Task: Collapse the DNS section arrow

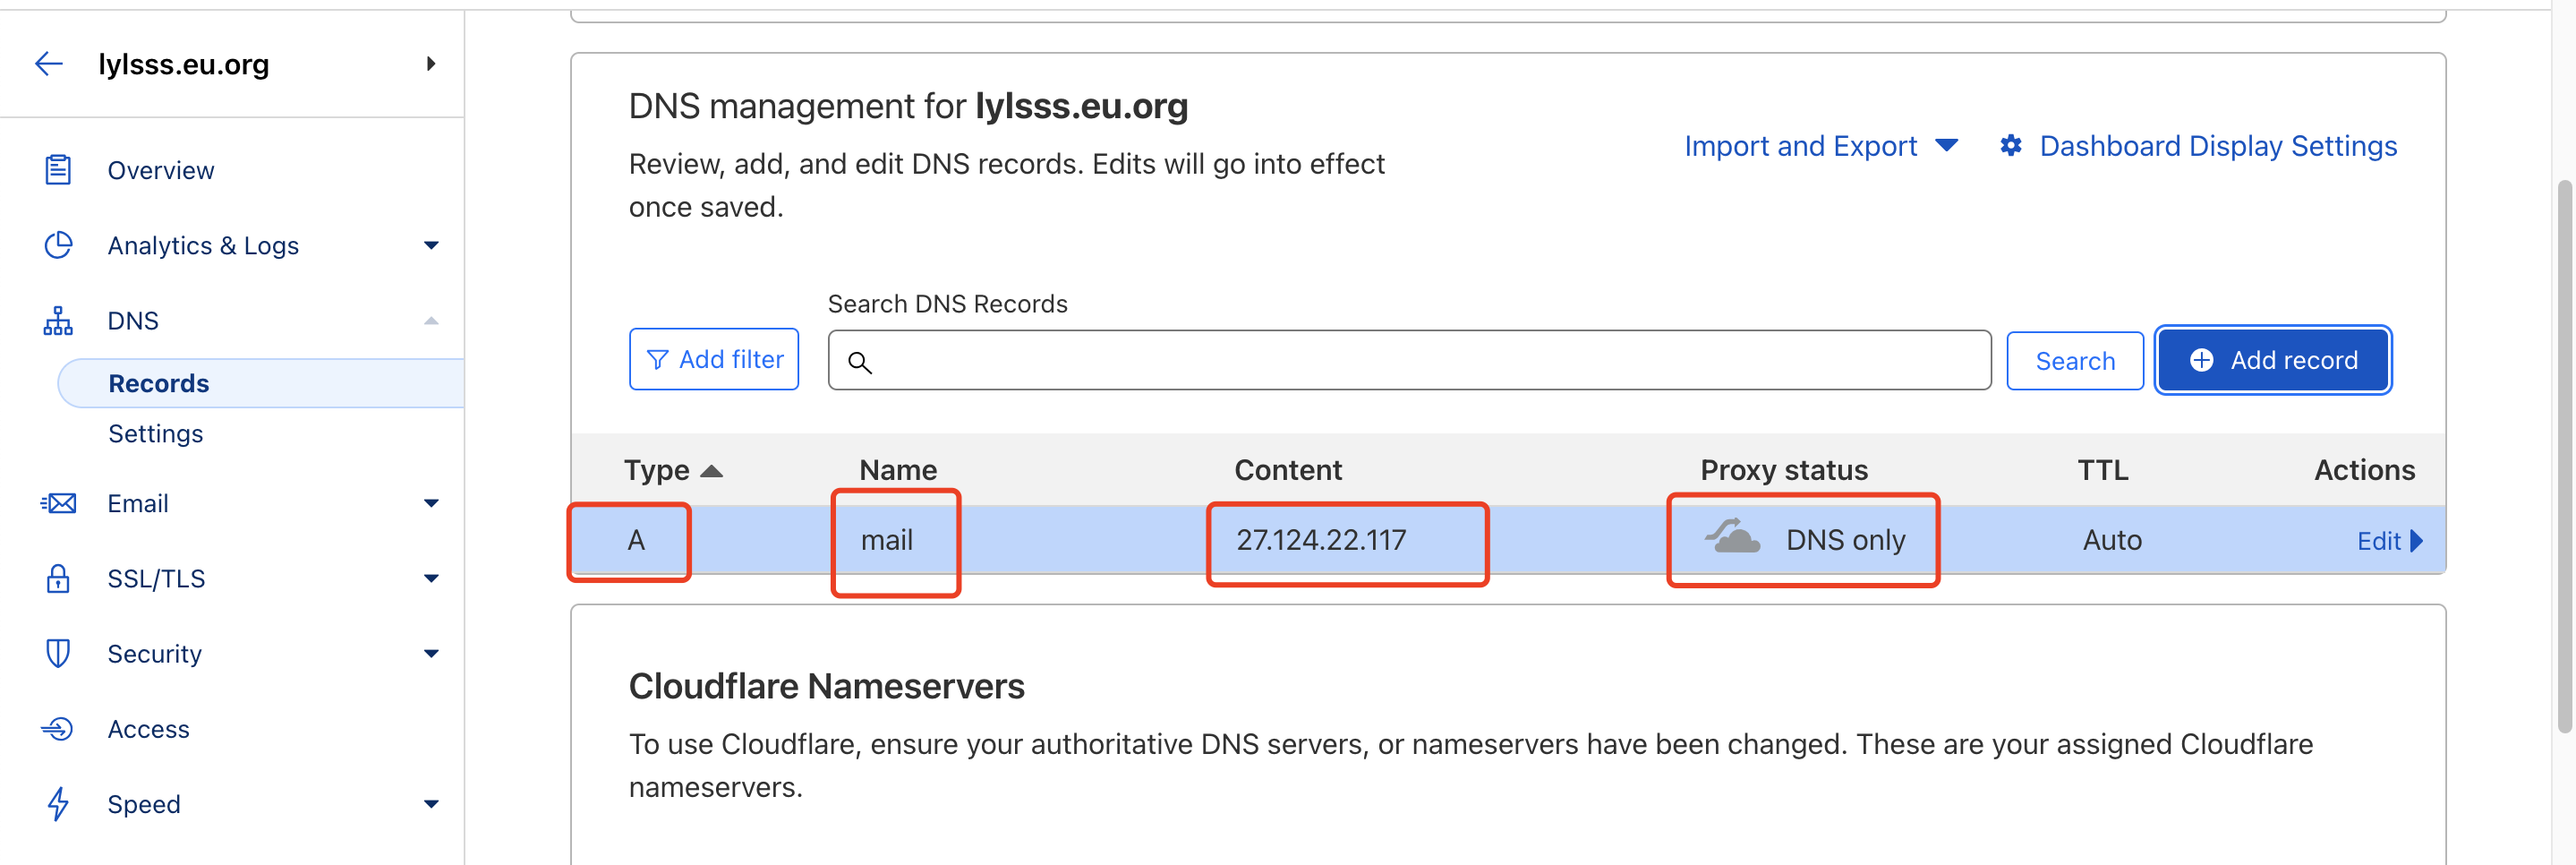Action: [431, 321]
